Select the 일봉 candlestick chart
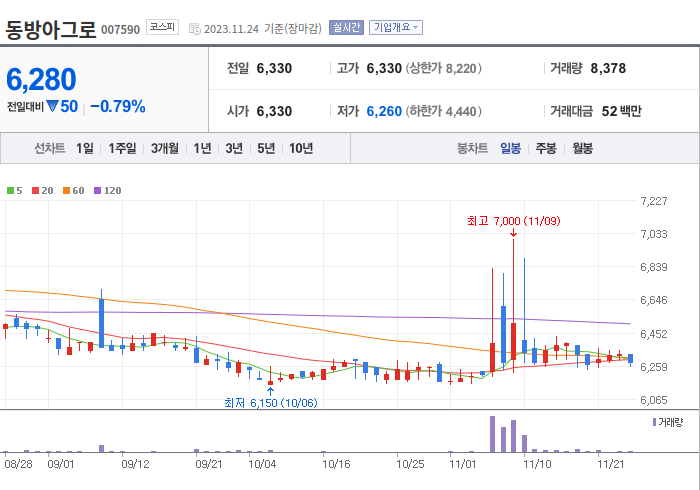 pos(510,148)
